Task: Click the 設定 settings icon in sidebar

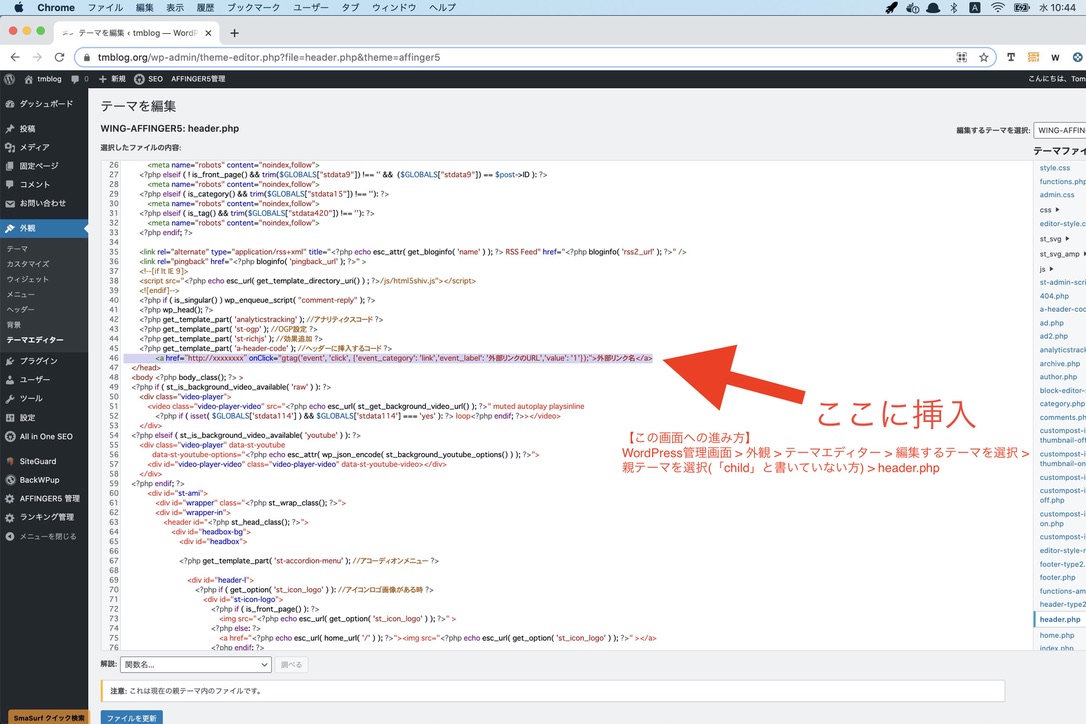Action: (x=10, y=418)
